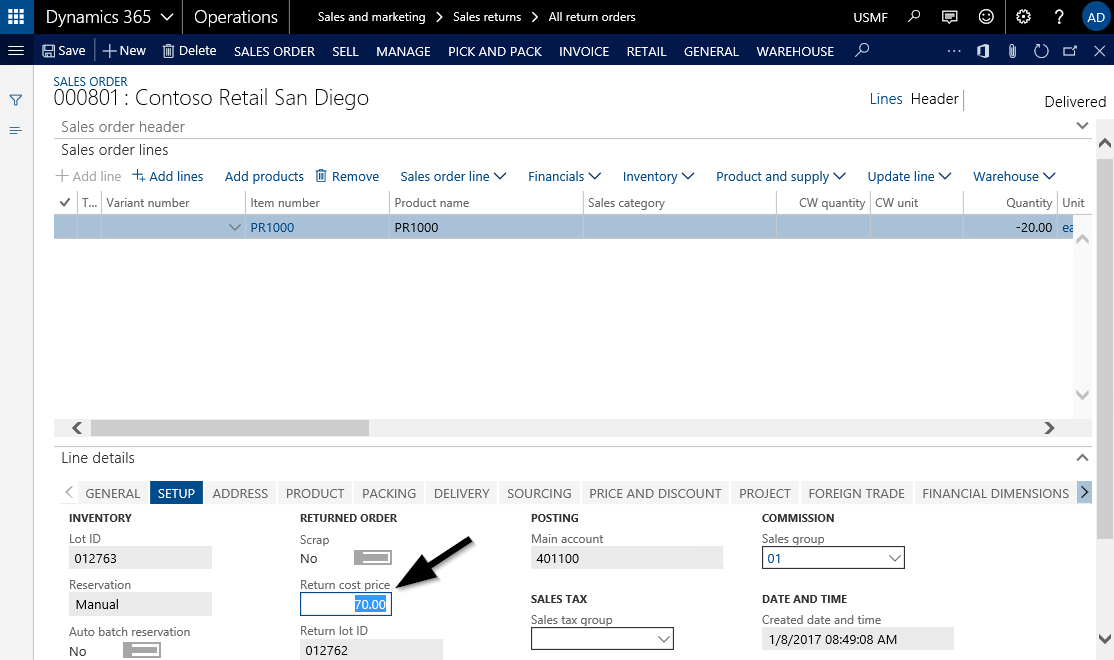Click the select-all checkmark column header
This screenshot has width=1114, height=660.
point(66,203)
